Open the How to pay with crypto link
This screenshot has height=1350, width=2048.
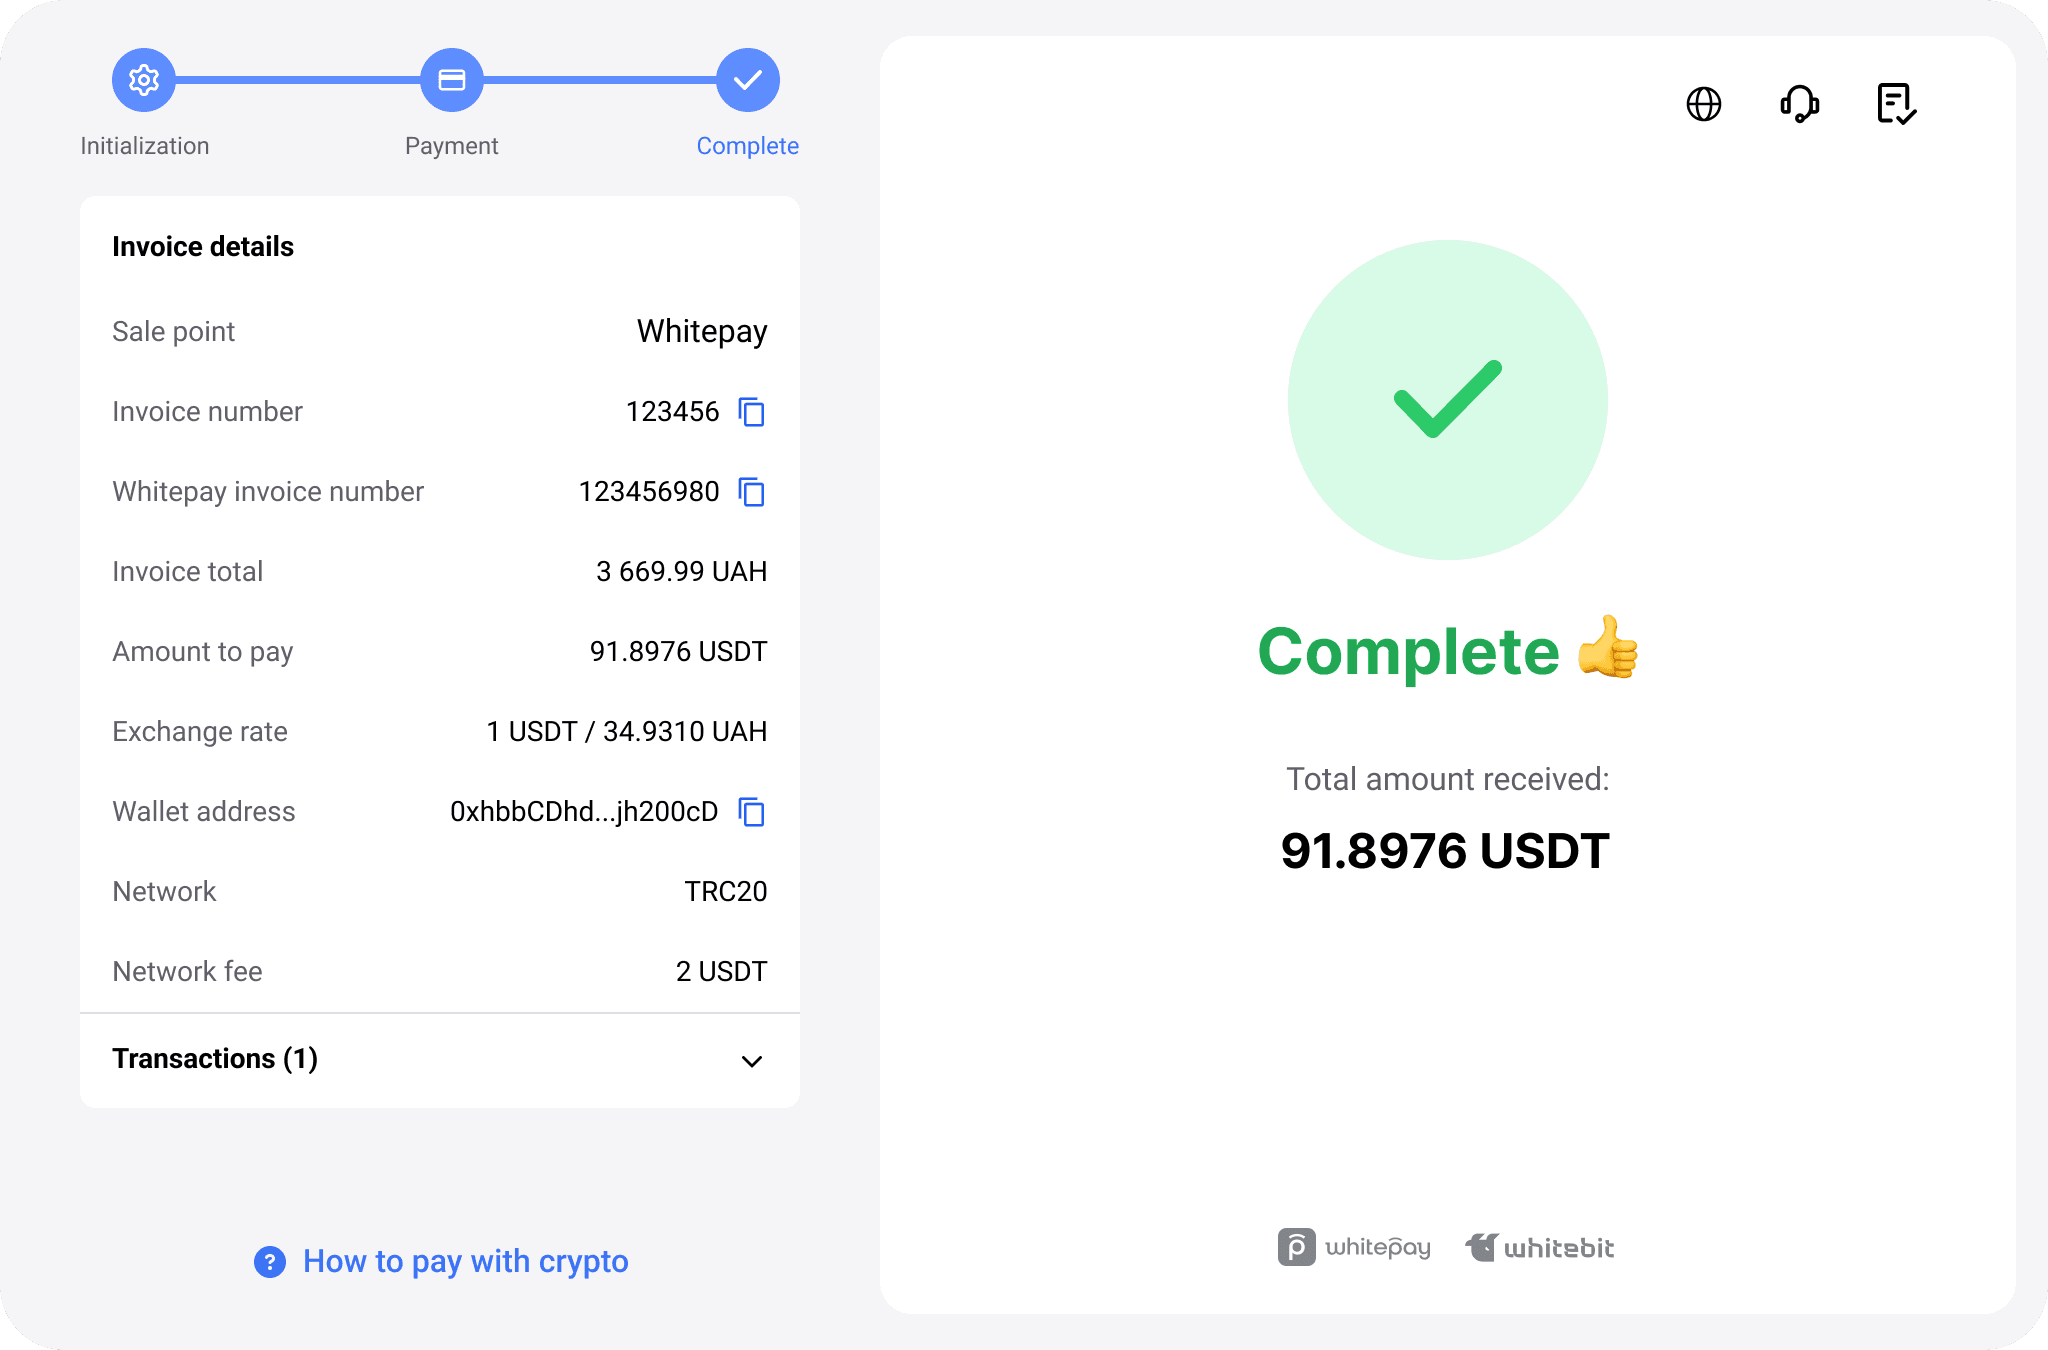(465, 1262)
